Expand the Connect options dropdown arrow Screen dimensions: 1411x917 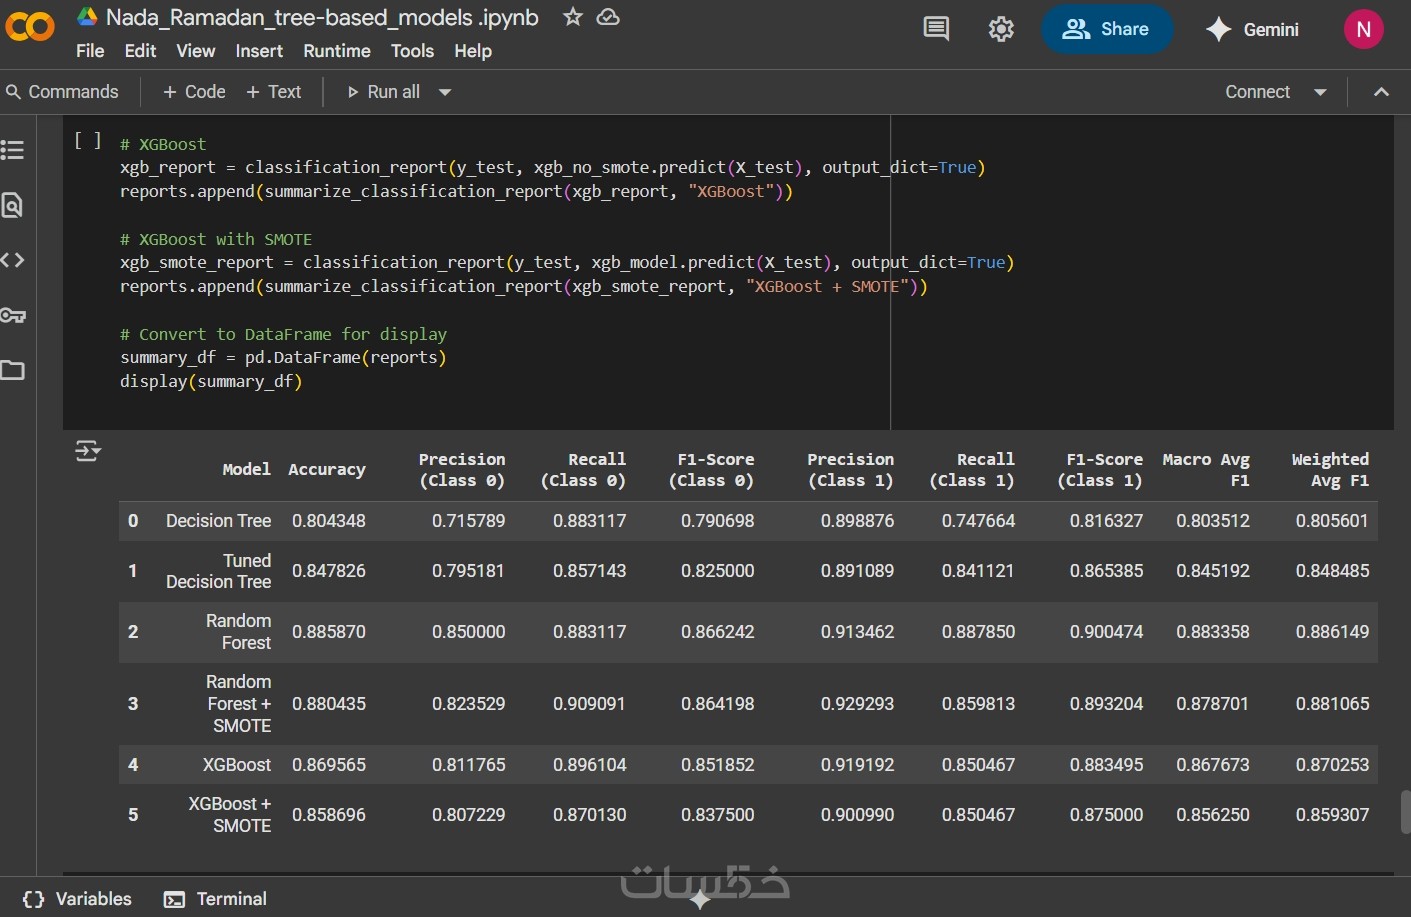(1320, 92)
